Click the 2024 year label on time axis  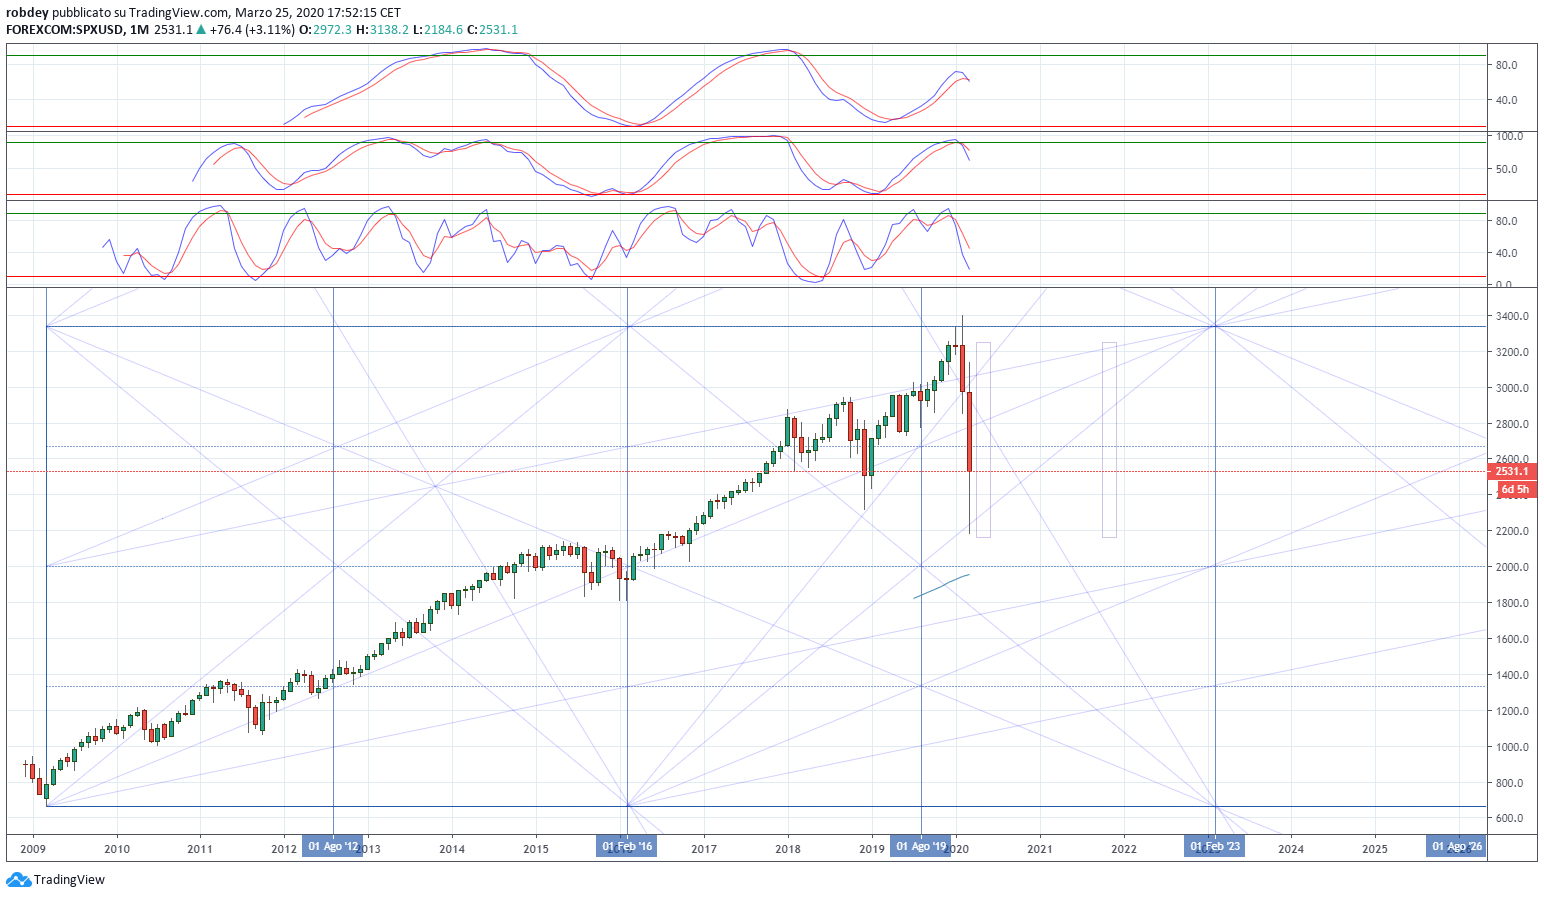pos(1291,849)
